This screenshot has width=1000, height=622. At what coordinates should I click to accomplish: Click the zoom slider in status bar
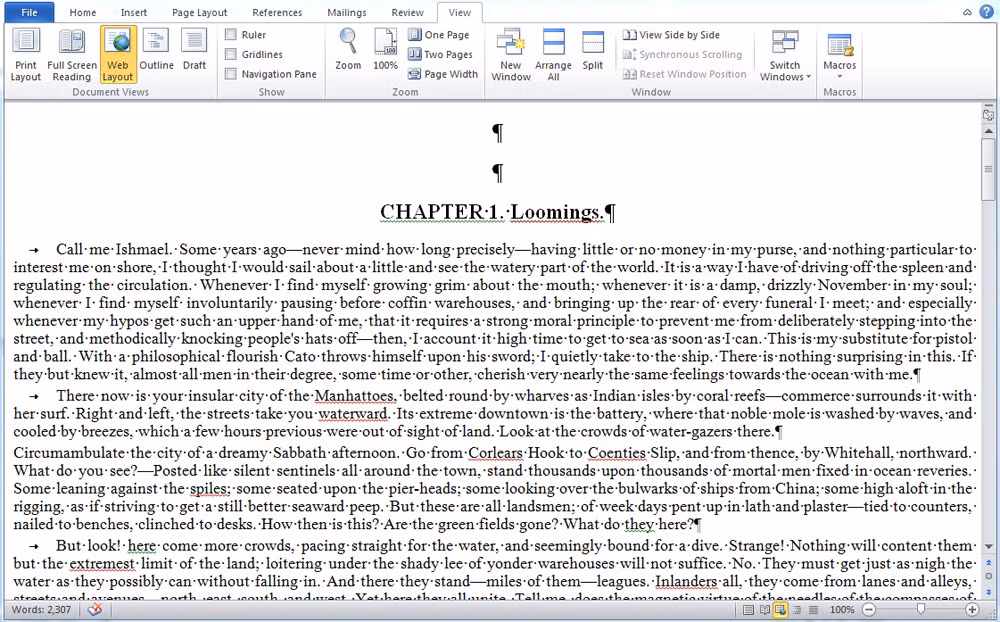[x=920, y=609]
